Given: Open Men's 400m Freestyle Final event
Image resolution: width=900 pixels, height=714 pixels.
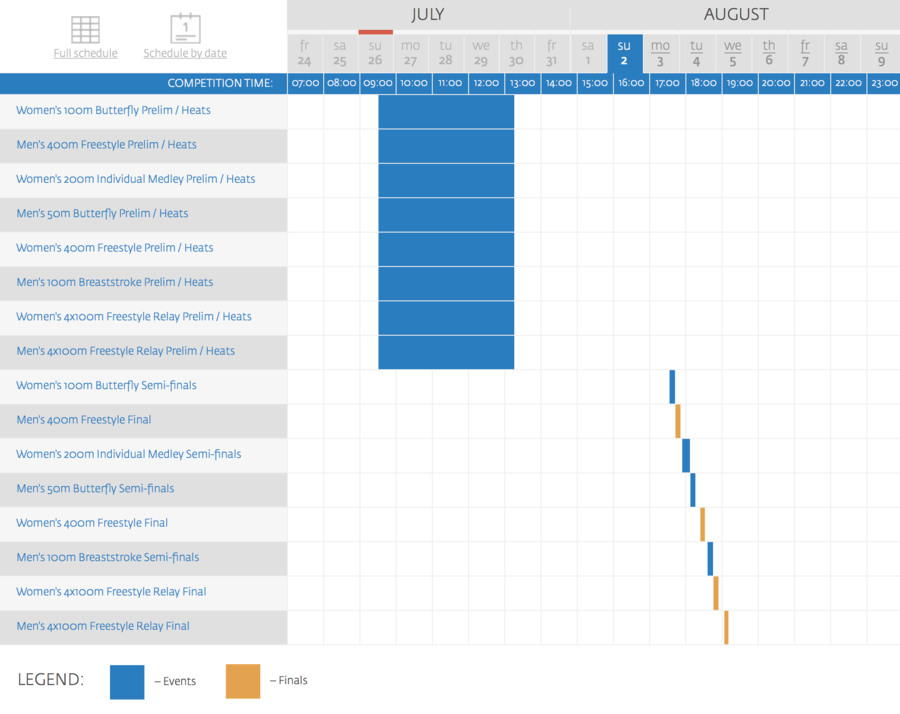Looking at the screenshot, I should pyautogui.click(x=84, y=420).
